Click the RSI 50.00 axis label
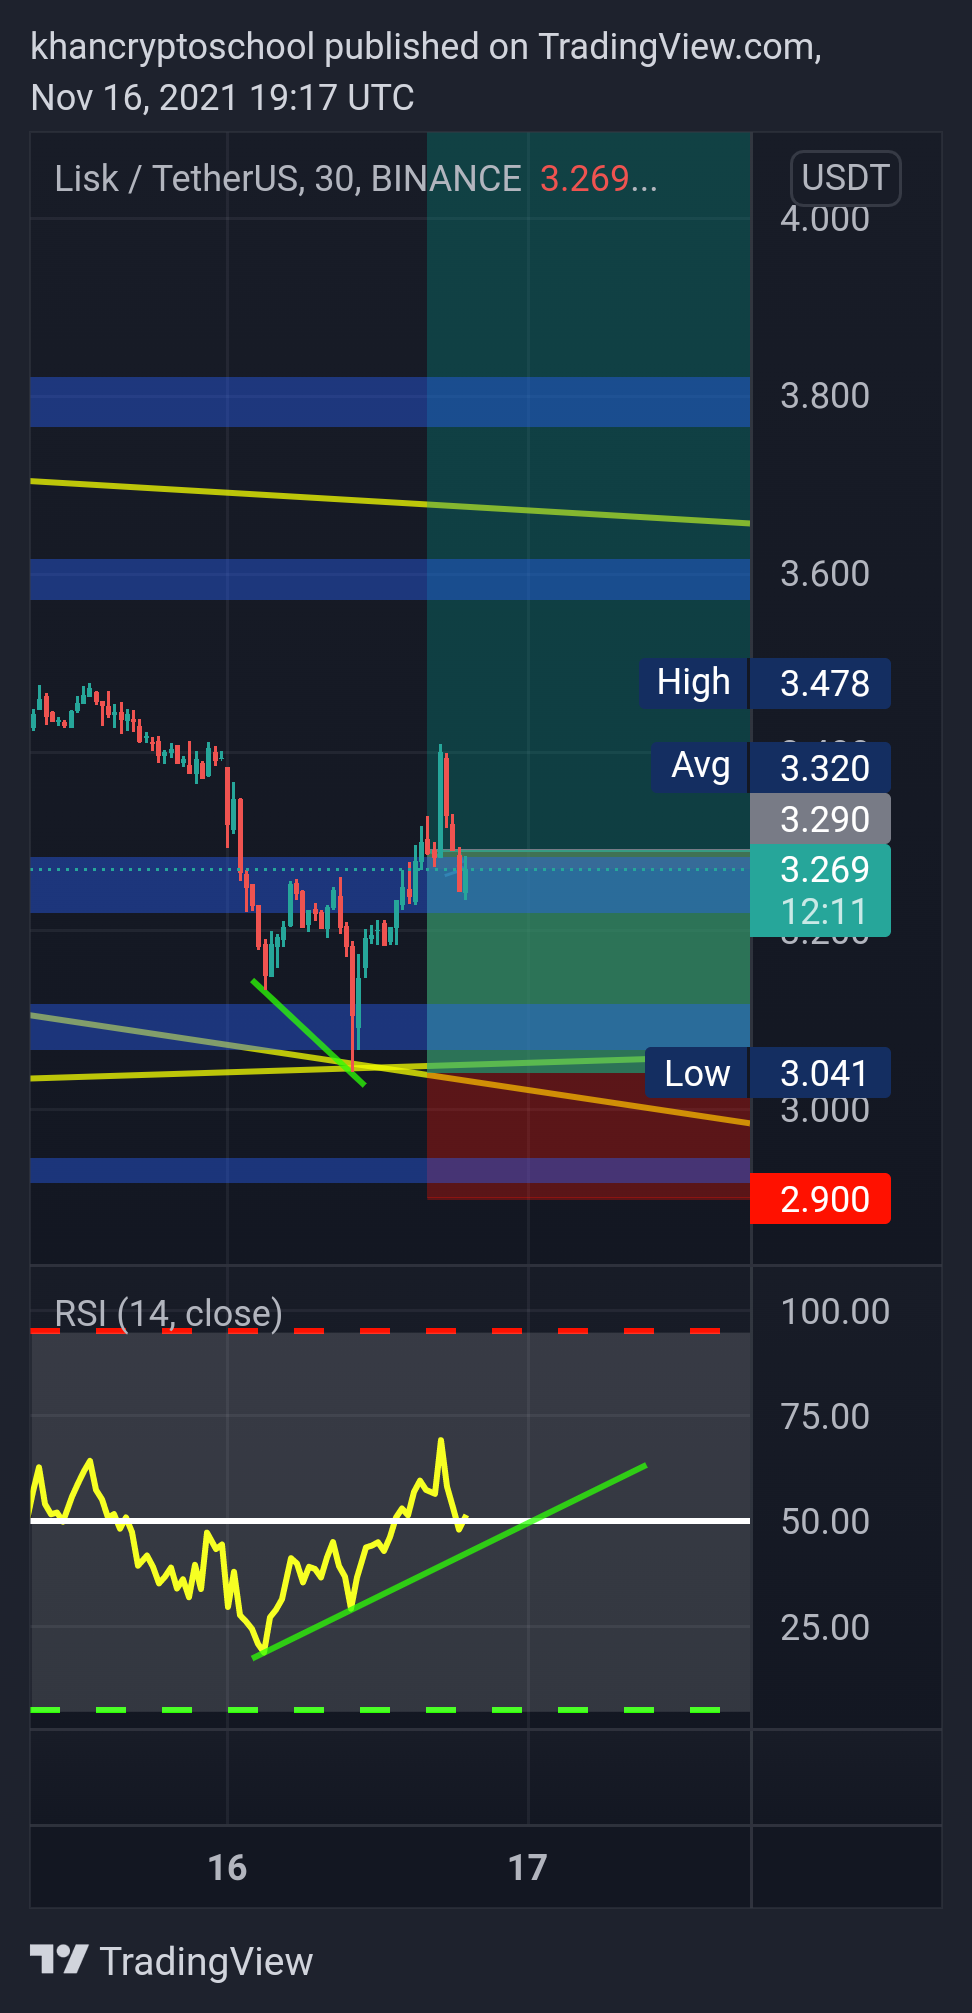This screenshot has width=972, height=2013. pos(825,1522)
